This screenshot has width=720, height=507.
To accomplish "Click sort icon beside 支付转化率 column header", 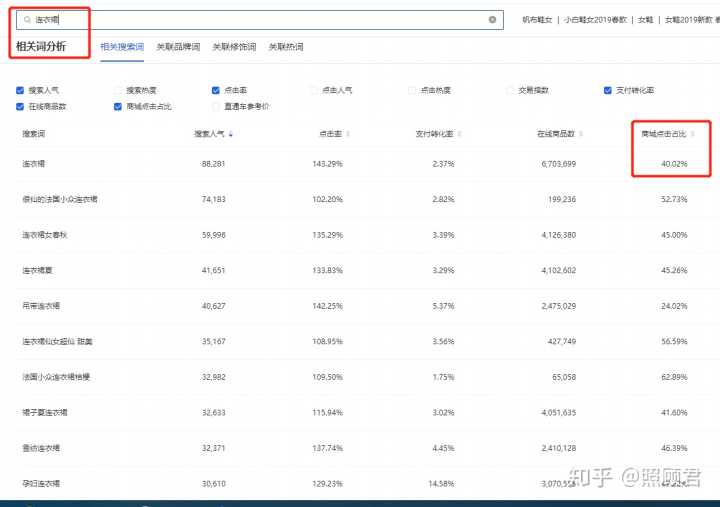I will [x=459, y=134].
